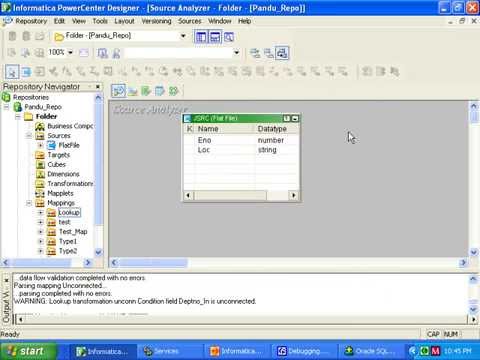Click JSRC table scroll right arrow
The image size is (480, 360).
click(294, 195)
